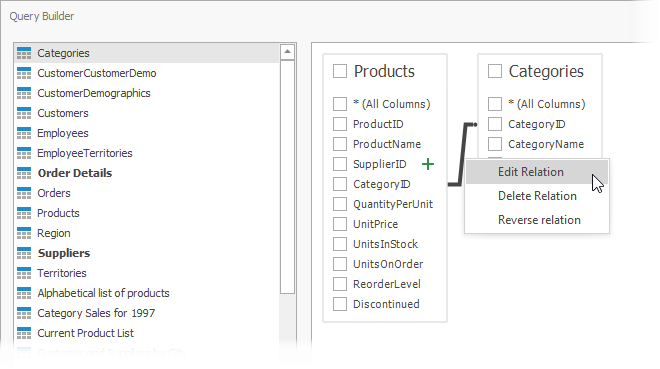Select CustomerCustomerDemo in the table list
660x369 pixels.
pyautogui.click(x=147, y=73)
